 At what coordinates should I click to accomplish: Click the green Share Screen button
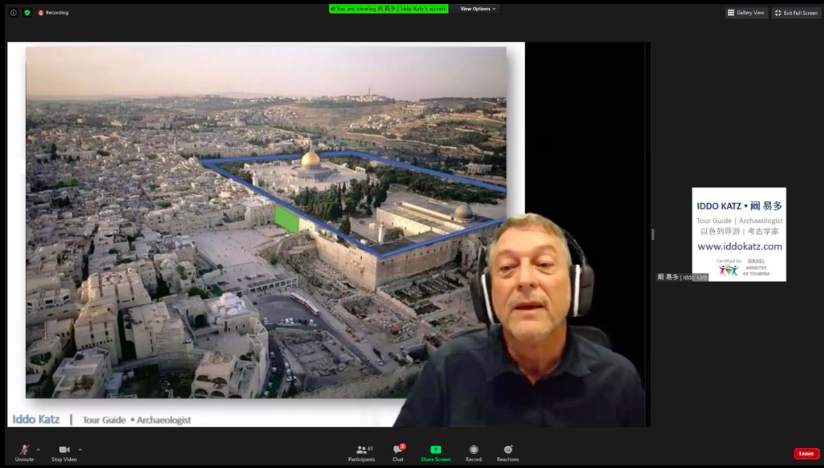[x=436, y=453]
